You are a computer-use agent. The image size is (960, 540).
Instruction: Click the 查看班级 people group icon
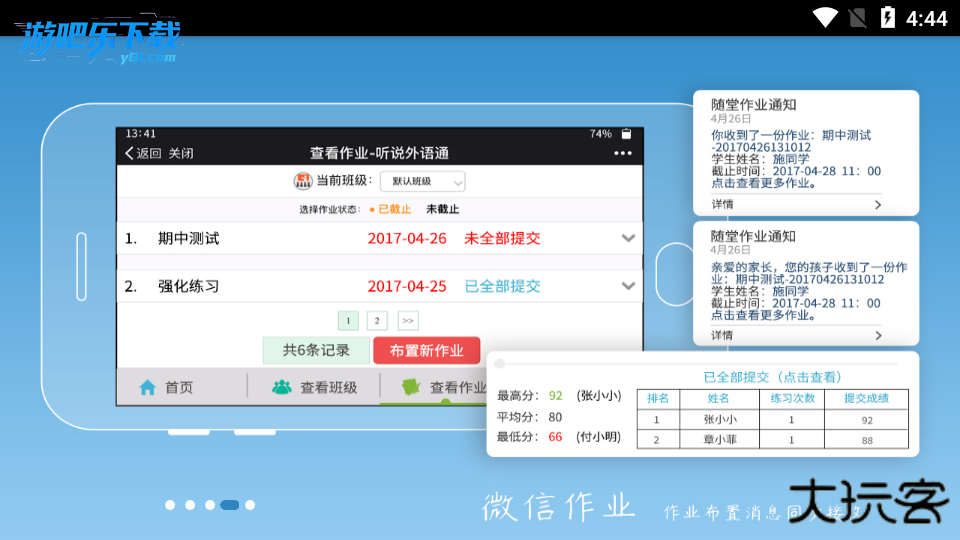tap(282, 388)
